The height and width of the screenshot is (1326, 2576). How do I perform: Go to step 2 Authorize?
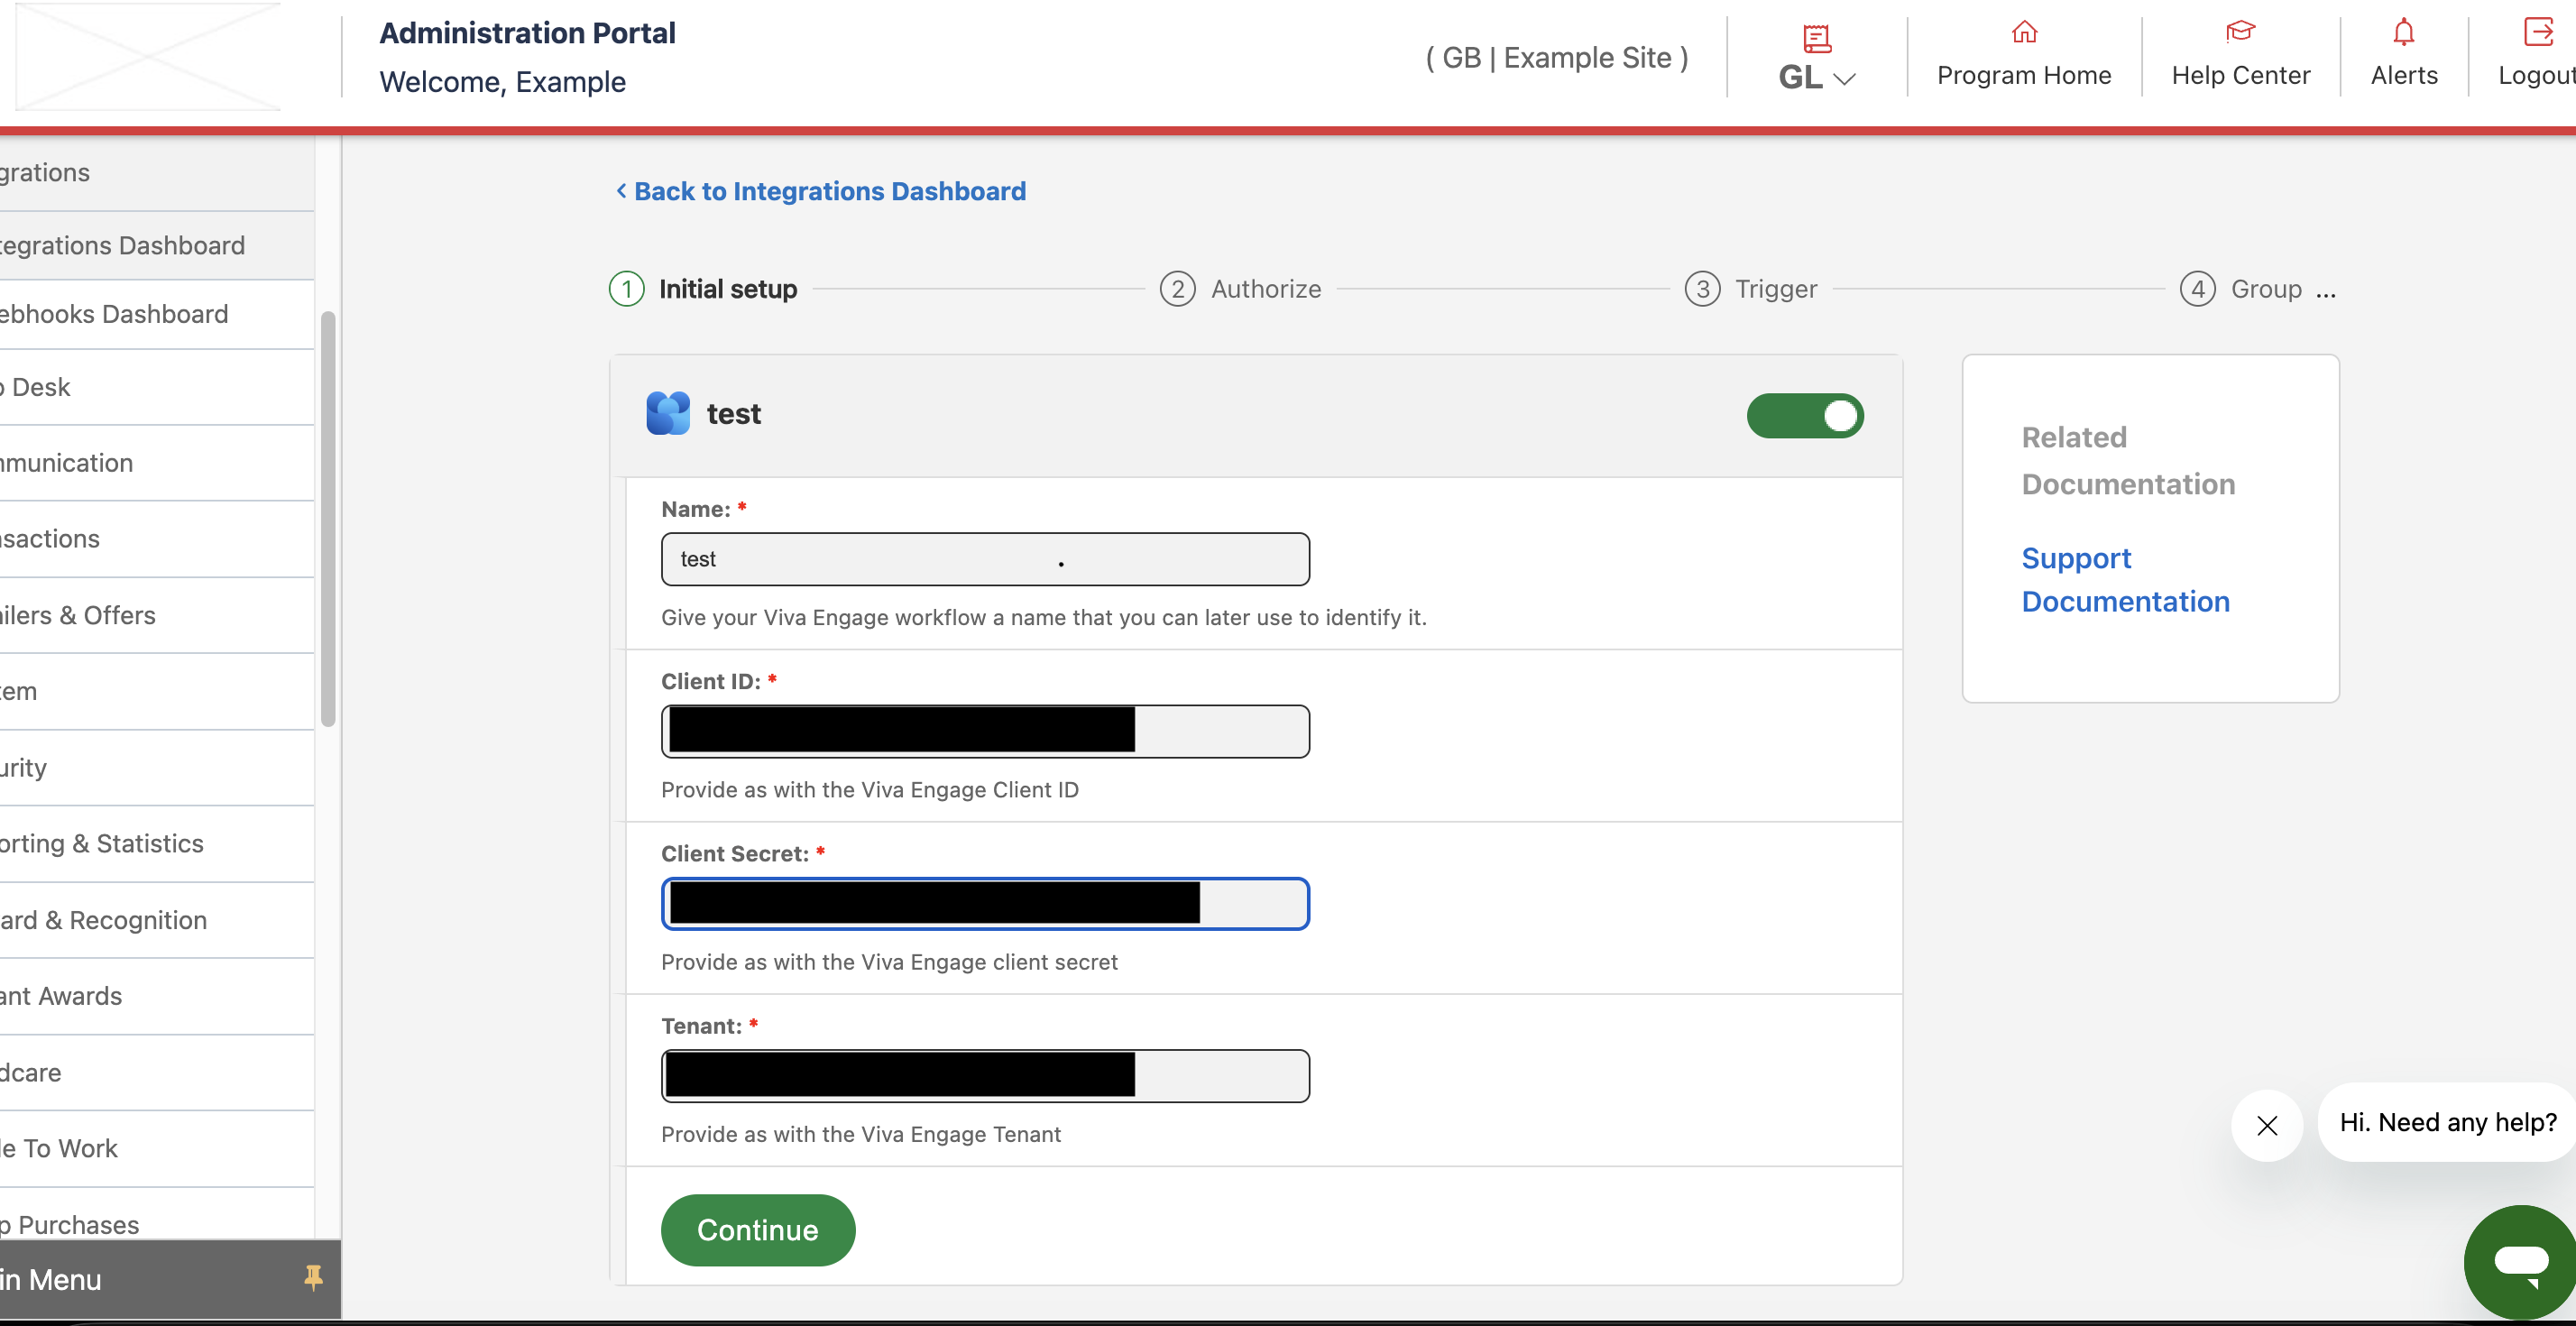1240,289
